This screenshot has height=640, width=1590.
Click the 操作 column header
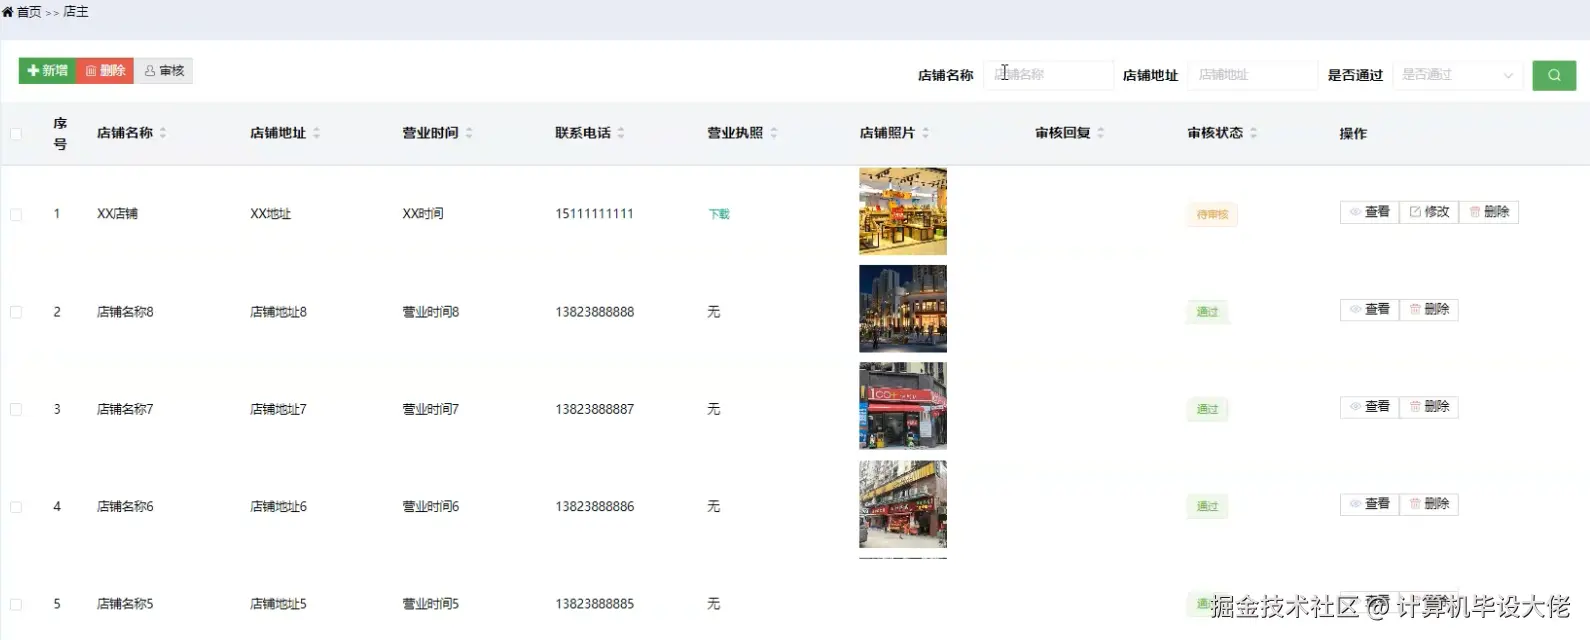coord(1353,134)
